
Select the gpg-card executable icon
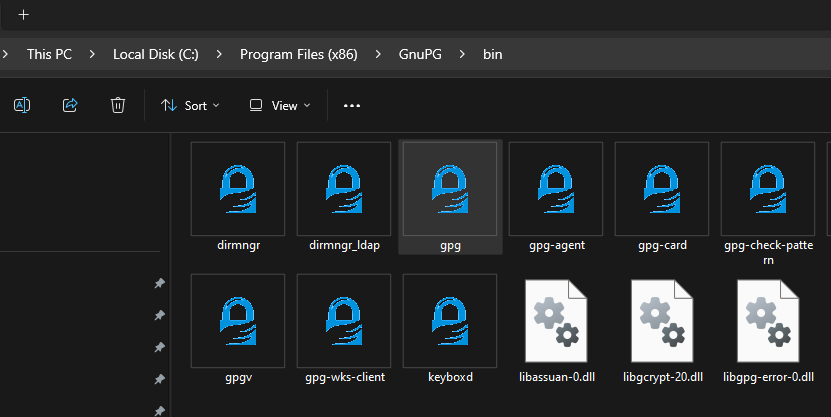pyautogui.click(x=662, y=189)
